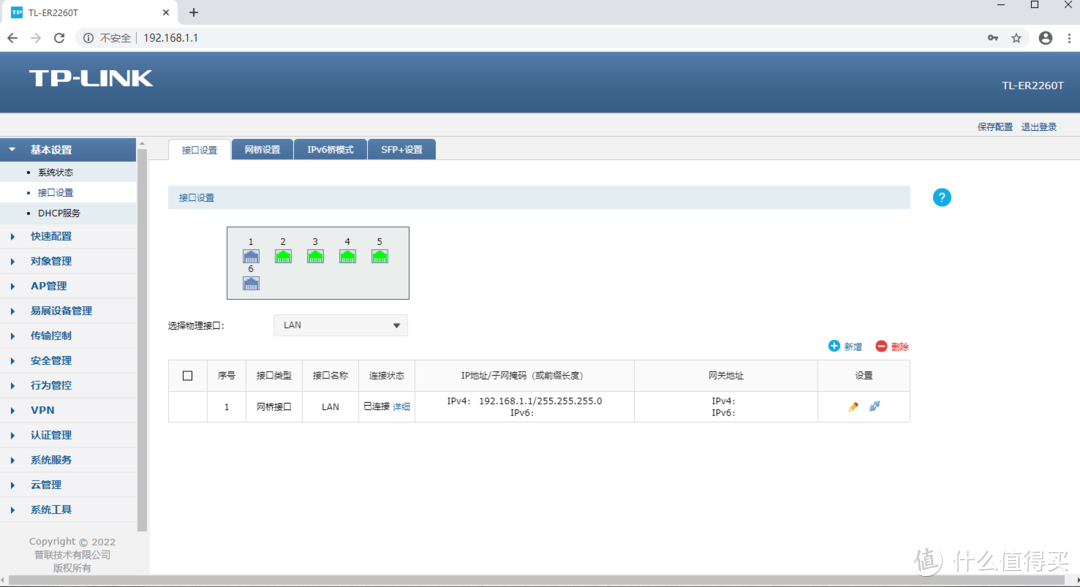
Task: Click the 详细 link in connection status
Action: (x=401, y=407)
